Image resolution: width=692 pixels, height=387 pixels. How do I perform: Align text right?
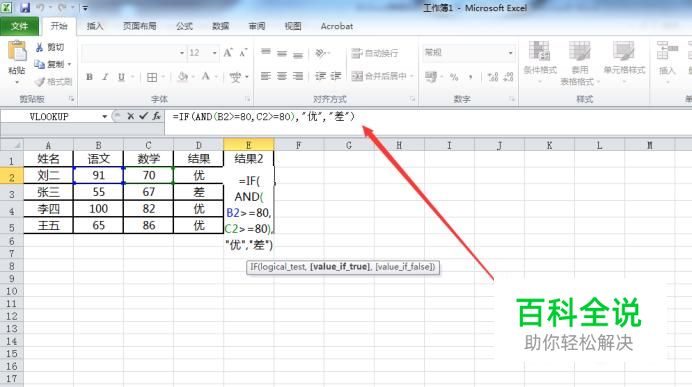coord(298,76)
